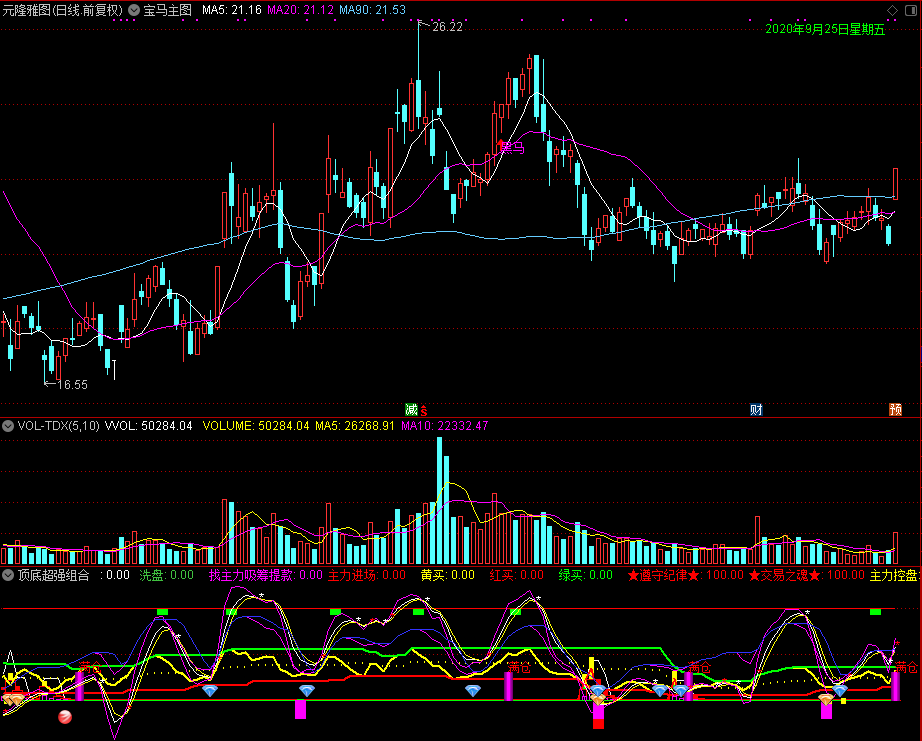Click the red S marker beside 减
The image size is (922, 741).
[424, 409]
